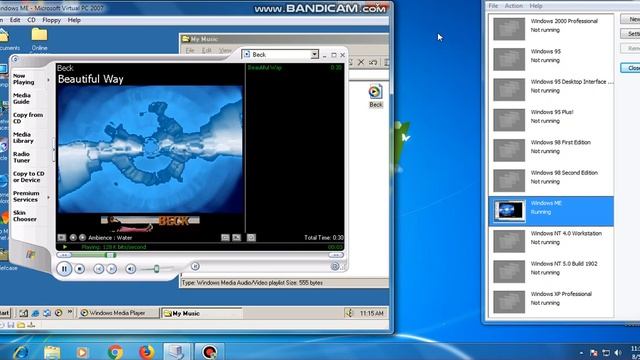The height and width of the screenshot is (360, 640).
Task: Open Copy to CD or Device
Action: pos(29,177)
